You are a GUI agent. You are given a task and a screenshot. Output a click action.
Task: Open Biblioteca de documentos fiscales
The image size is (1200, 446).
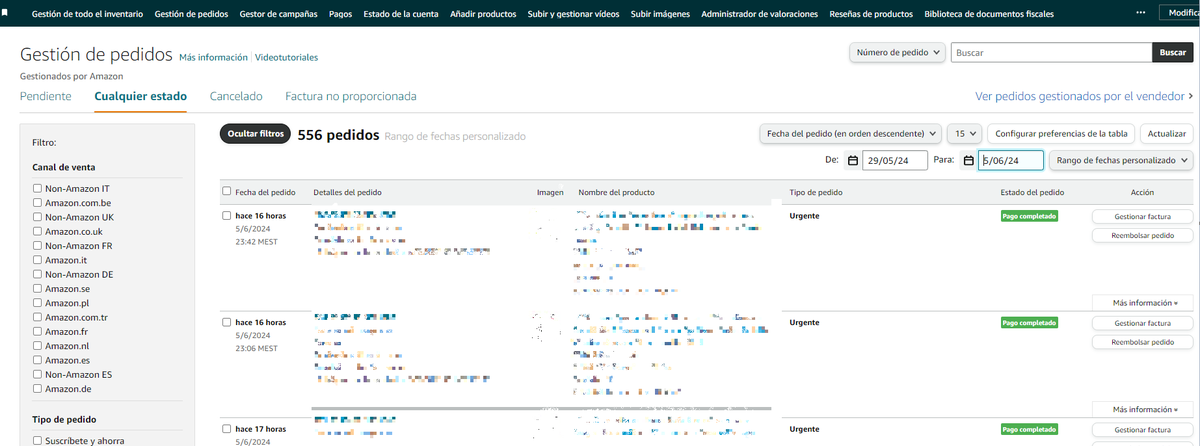pos(989,14)
